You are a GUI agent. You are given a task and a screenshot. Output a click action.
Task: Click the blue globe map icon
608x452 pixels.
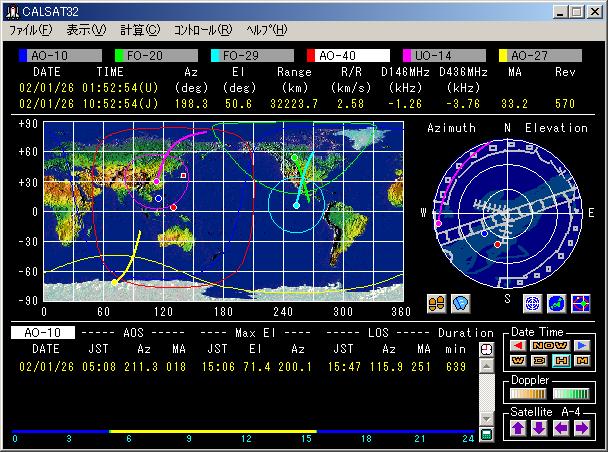click(x=557, y=303)
